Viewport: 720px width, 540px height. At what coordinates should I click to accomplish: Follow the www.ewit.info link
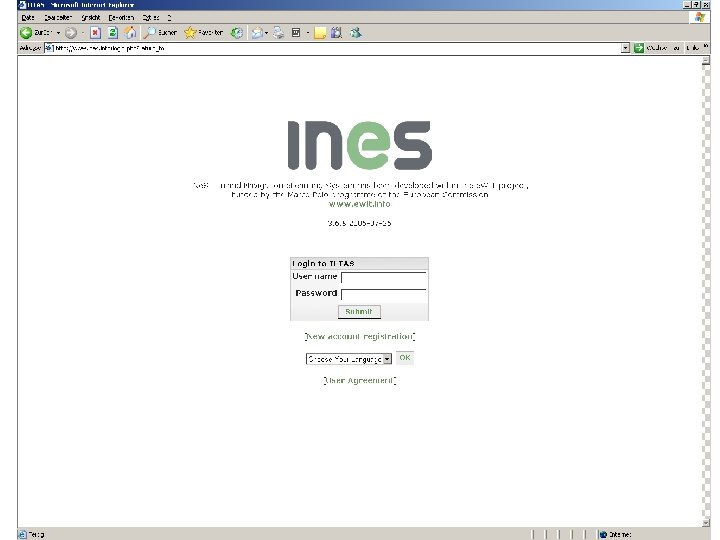pos(360,204)
